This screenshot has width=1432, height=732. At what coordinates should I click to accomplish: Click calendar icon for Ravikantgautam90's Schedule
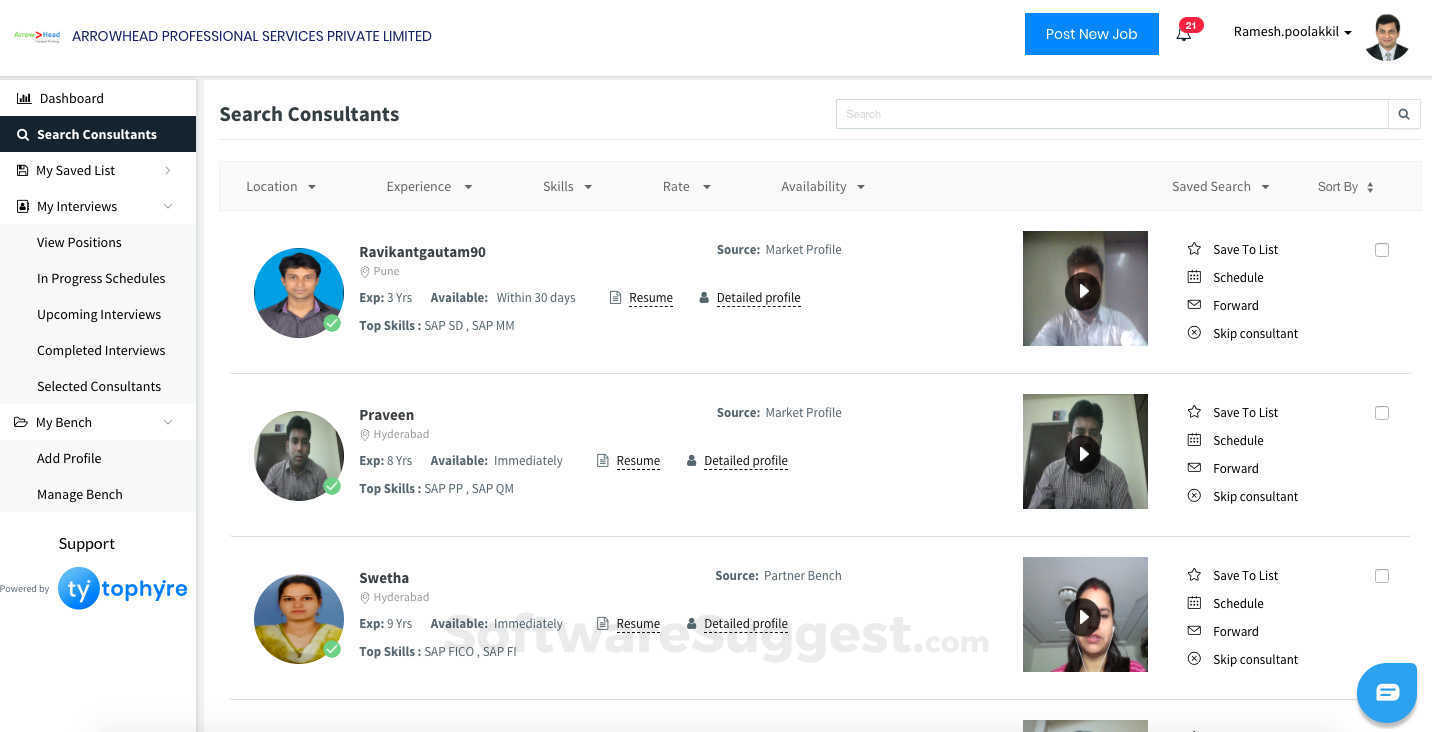tap(1194, 277)
